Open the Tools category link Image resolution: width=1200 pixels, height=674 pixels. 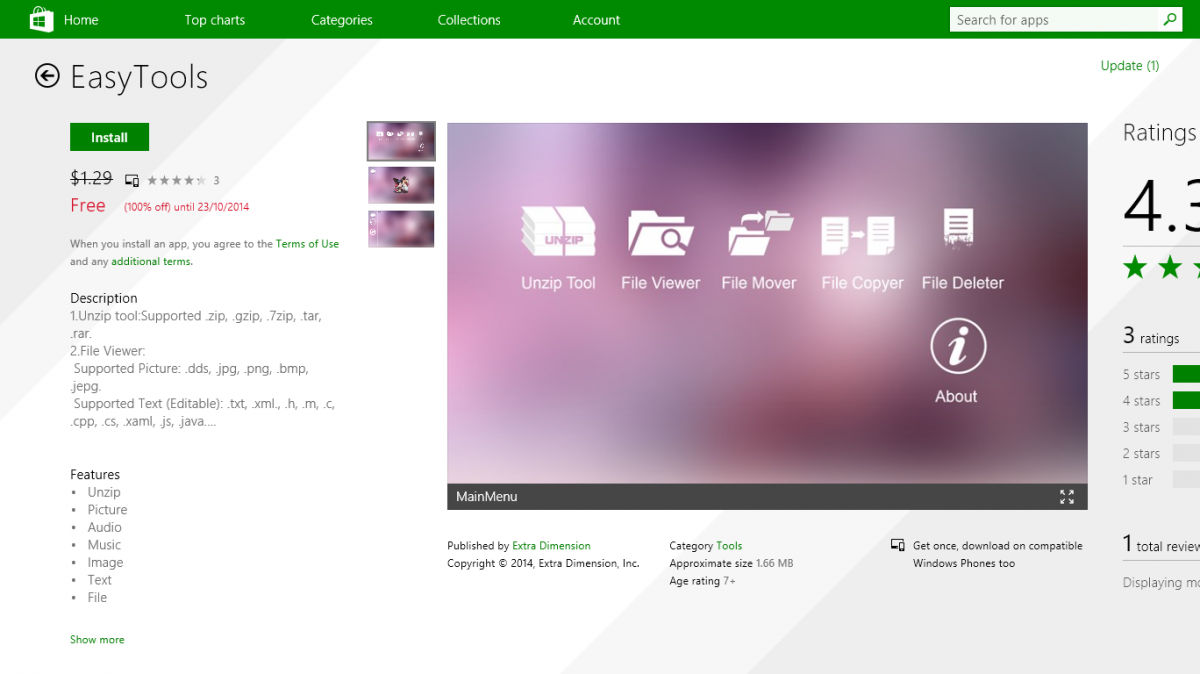point(729,546)
